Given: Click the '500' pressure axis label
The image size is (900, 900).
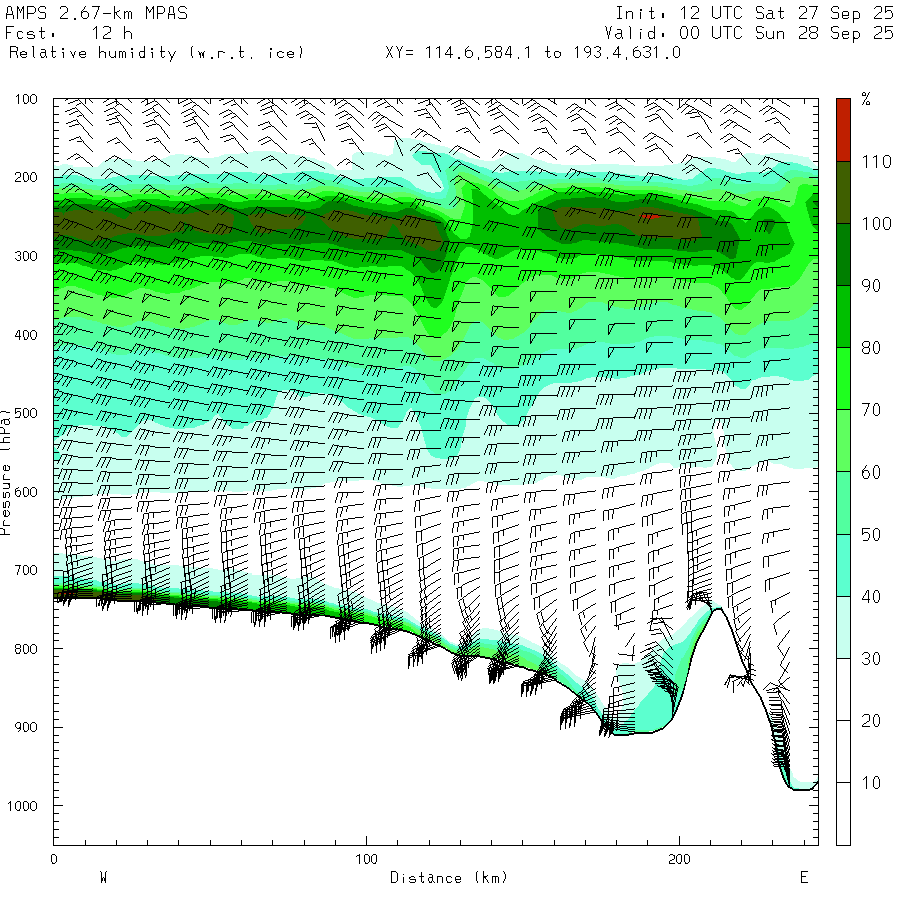Looking at the screenshot, I should click(x=26, y=413).
